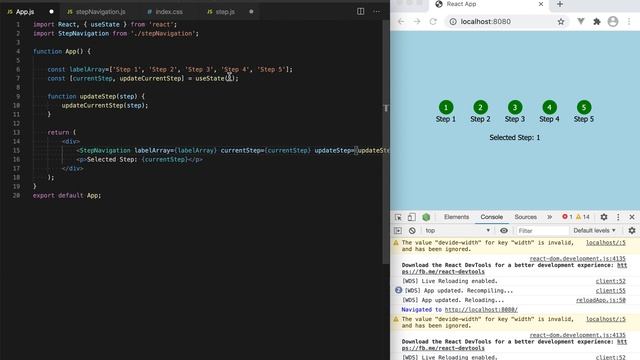Screen dimensions: 640x360
Task: Open a new browser tab
Action: [x=560, y=4]
